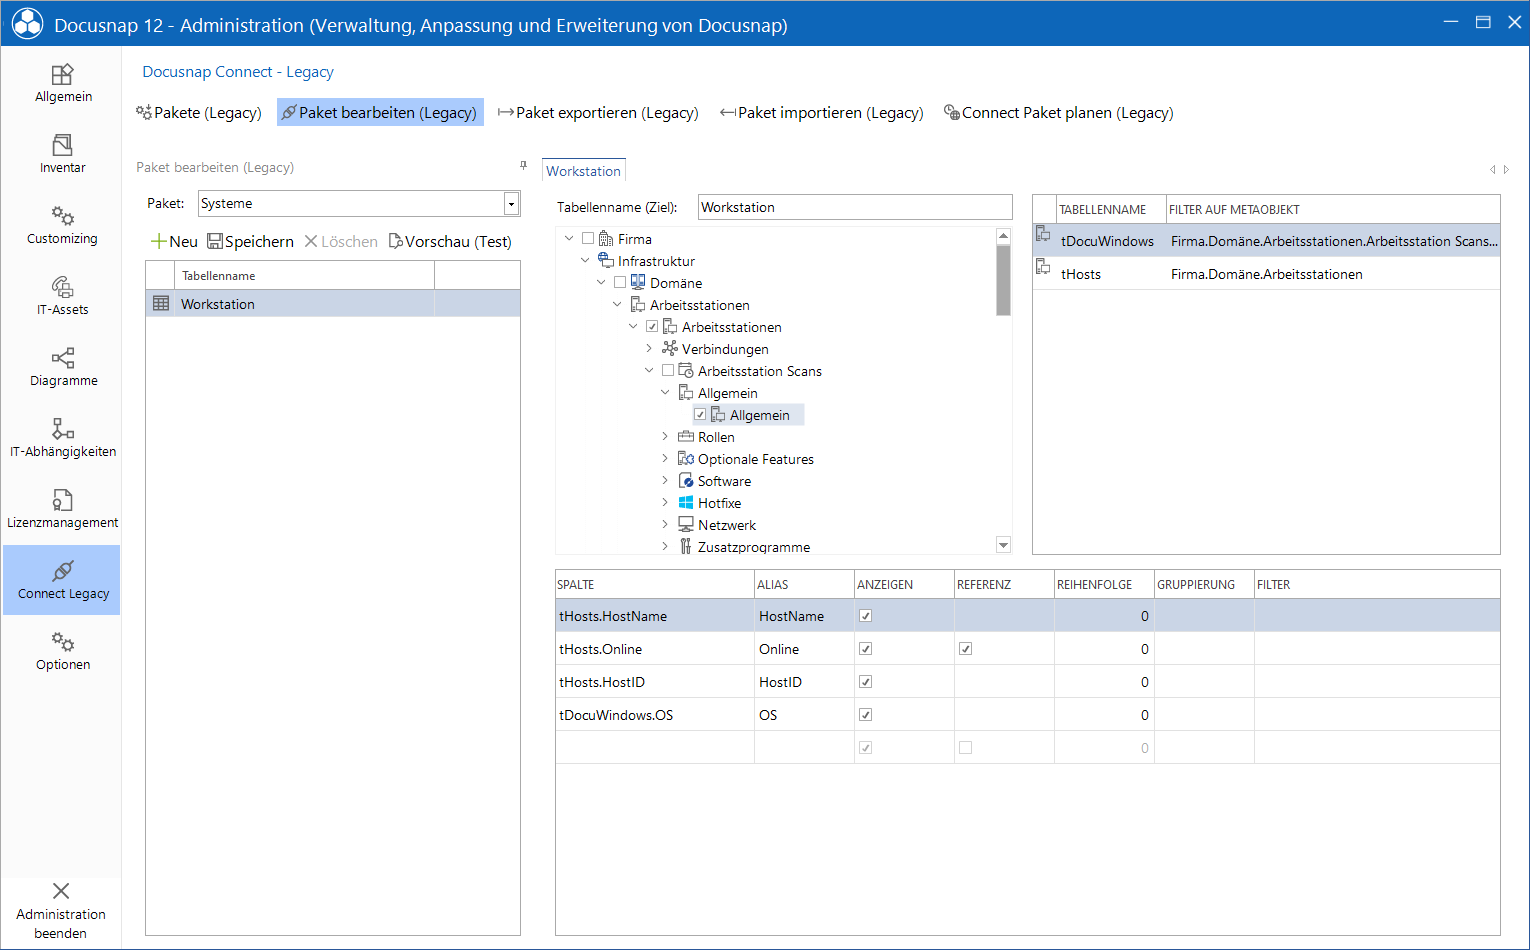Open the Inventar sidebar section

tap(62, 153)
